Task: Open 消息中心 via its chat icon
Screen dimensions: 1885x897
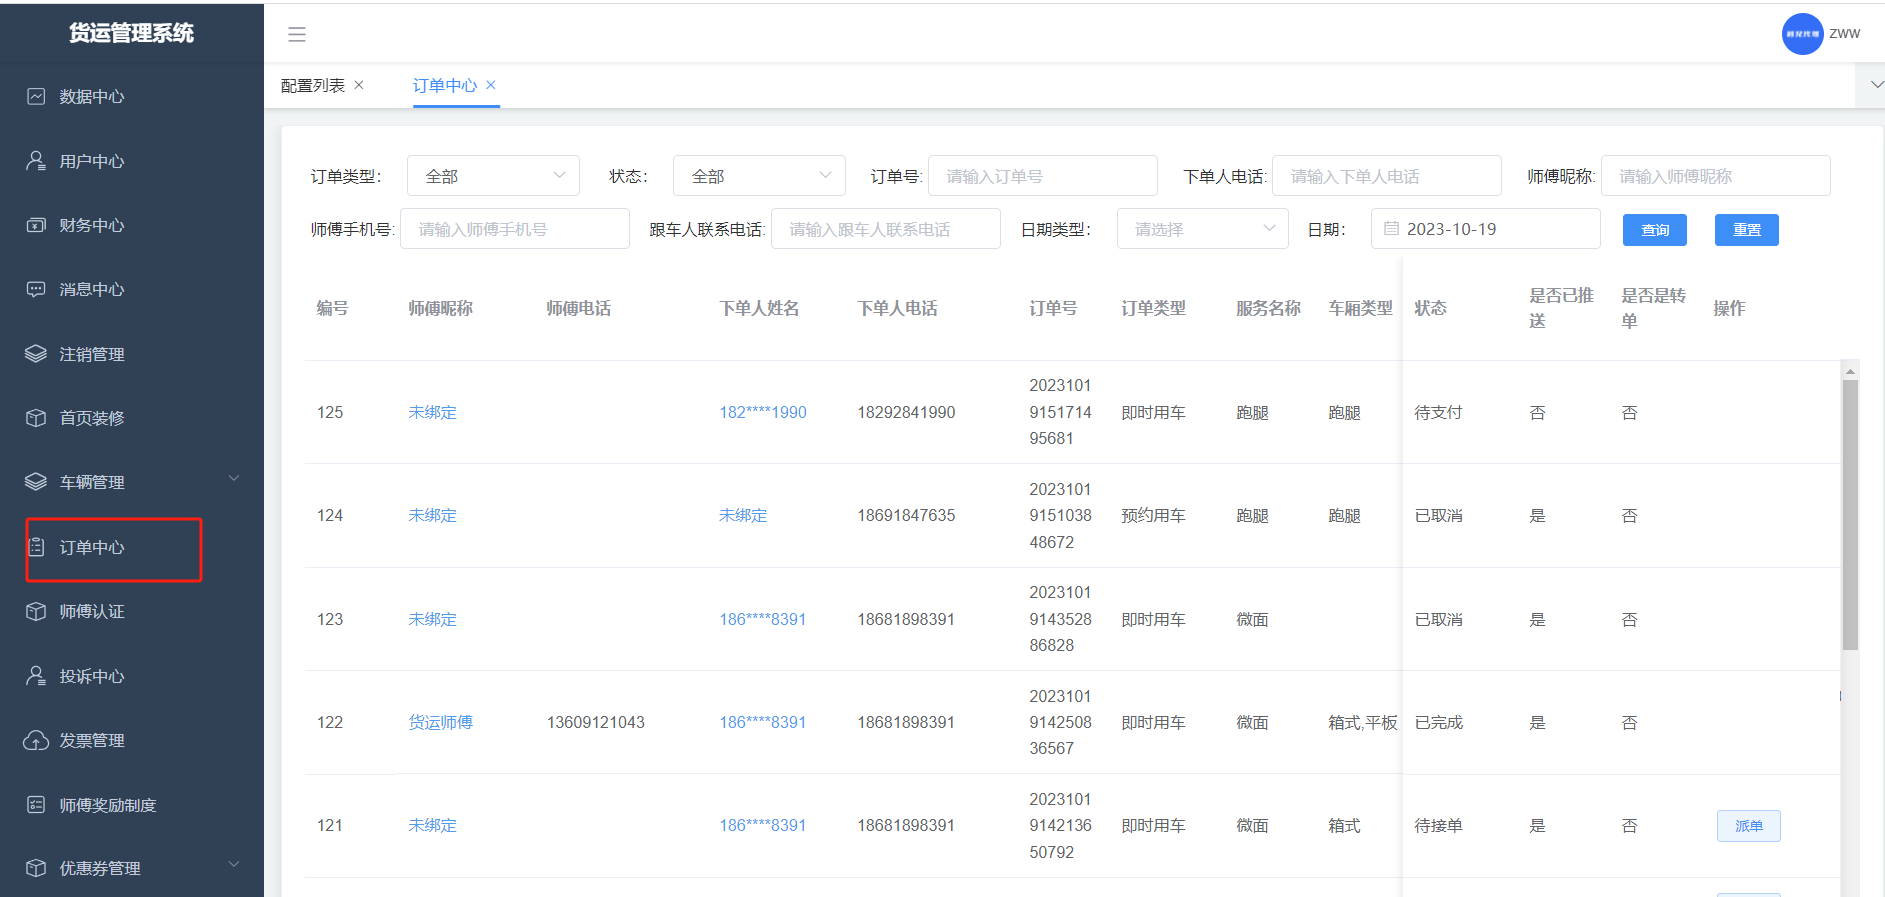Action: pyautogui.click(x=36, y=289)
